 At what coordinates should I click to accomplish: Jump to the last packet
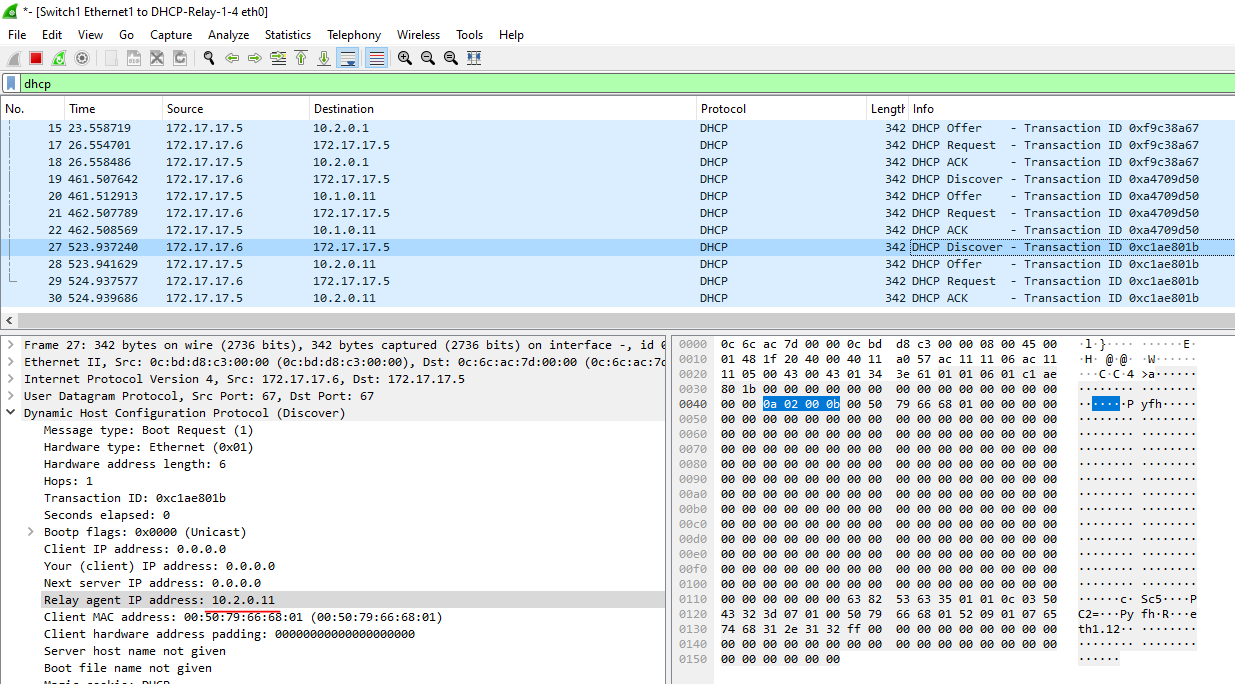[x=324, y=59]
